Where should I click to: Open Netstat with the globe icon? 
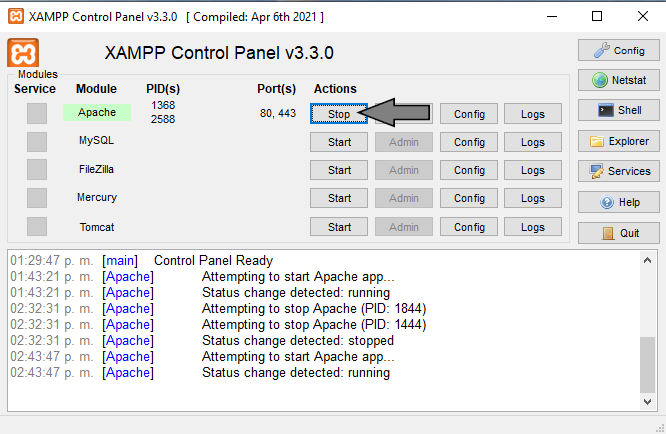point(618,80)
